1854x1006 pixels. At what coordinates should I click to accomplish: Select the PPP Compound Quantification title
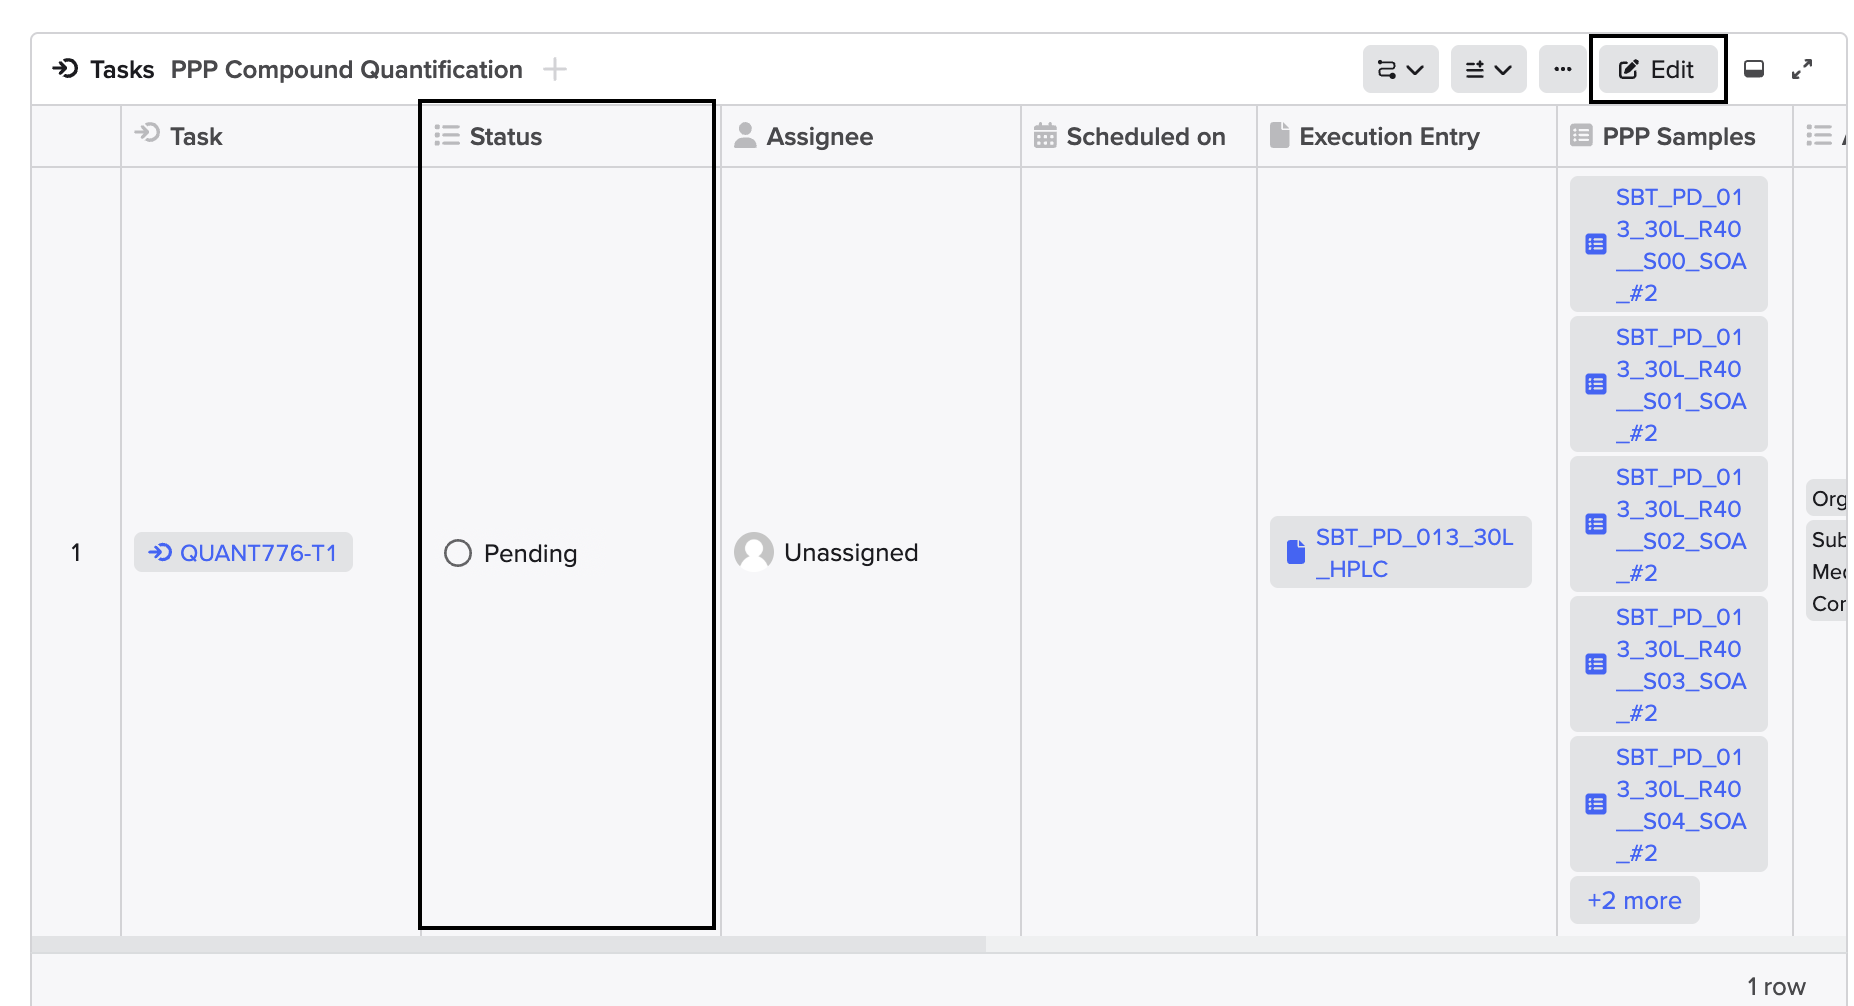346,69
